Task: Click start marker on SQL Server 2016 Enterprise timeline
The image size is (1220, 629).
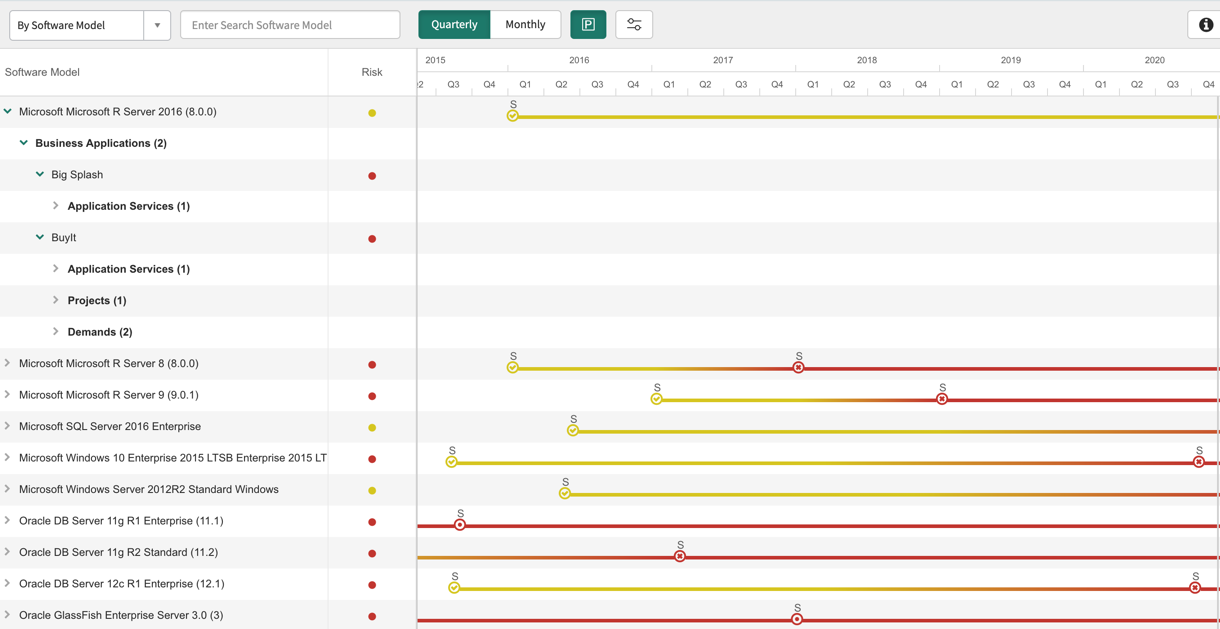Action: coord(573,431)
